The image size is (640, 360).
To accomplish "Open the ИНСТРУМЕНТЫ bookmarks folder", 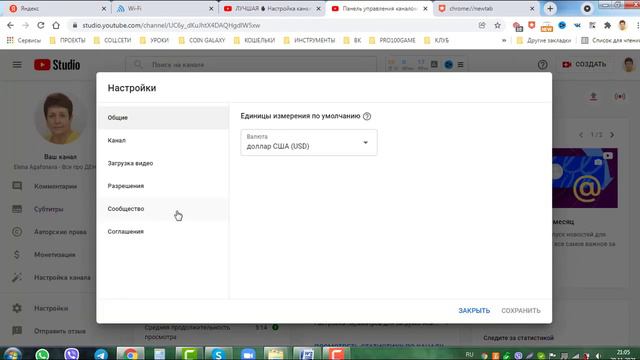I will click(x=309, y=40).
